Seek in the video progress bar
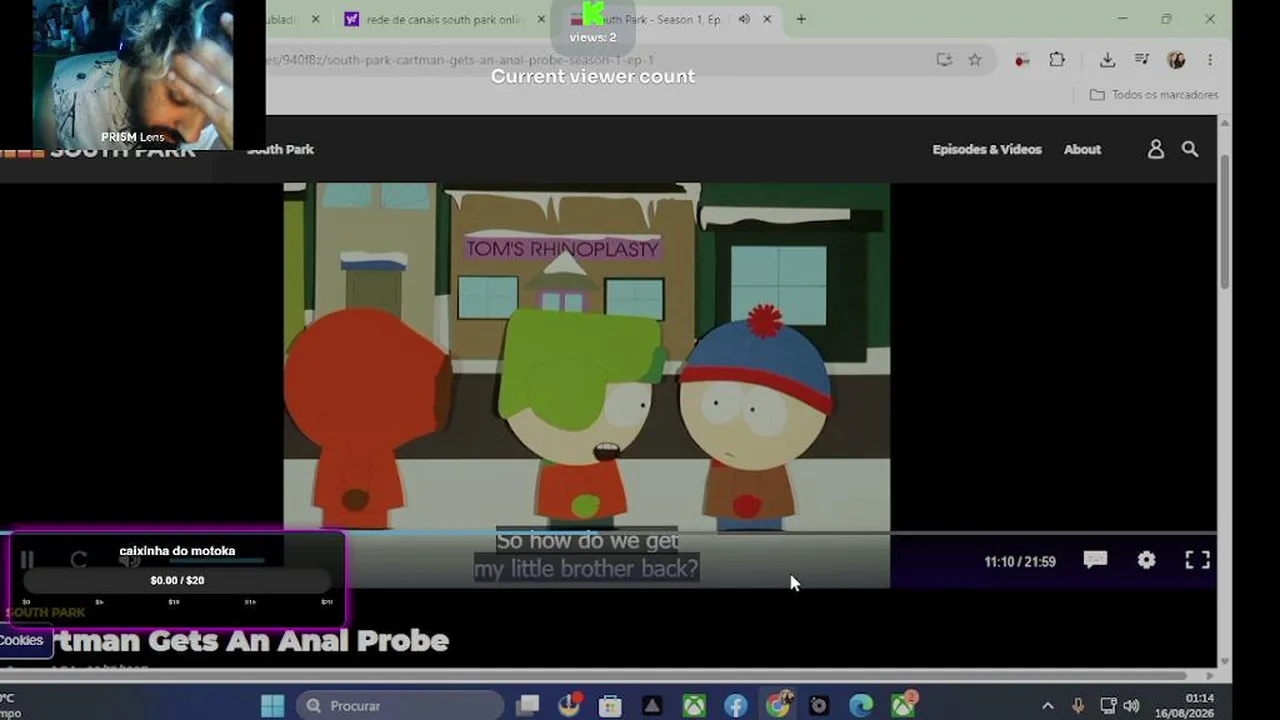The height and width of the screenshot is (720, 1280). tap(608, 533)
